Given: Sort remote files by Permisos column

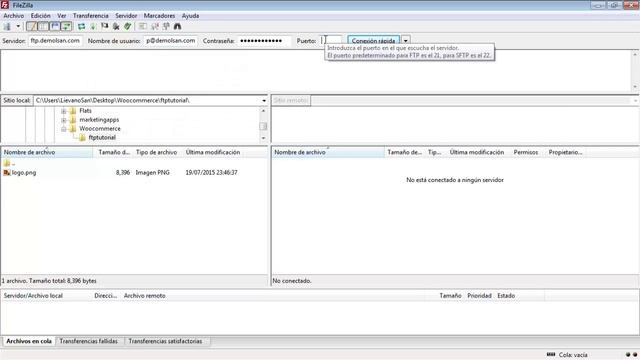Looking at the screenshot, I should click(x=526, y=152).
